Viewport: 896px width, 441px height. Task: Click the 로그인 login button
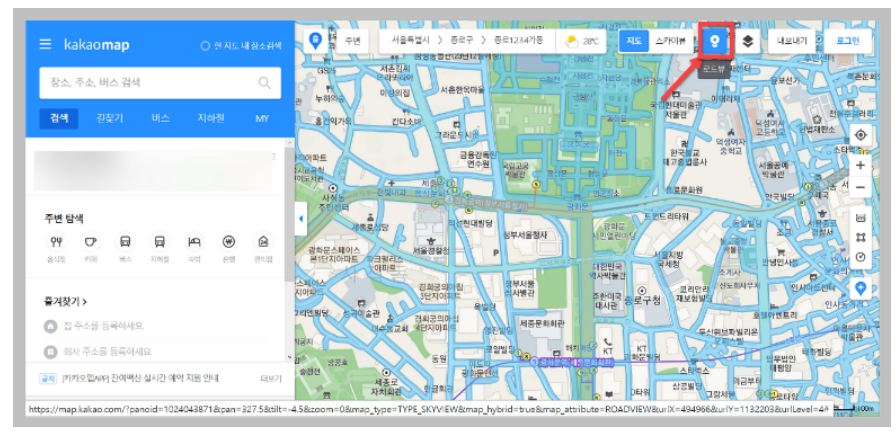coord(848,41)
